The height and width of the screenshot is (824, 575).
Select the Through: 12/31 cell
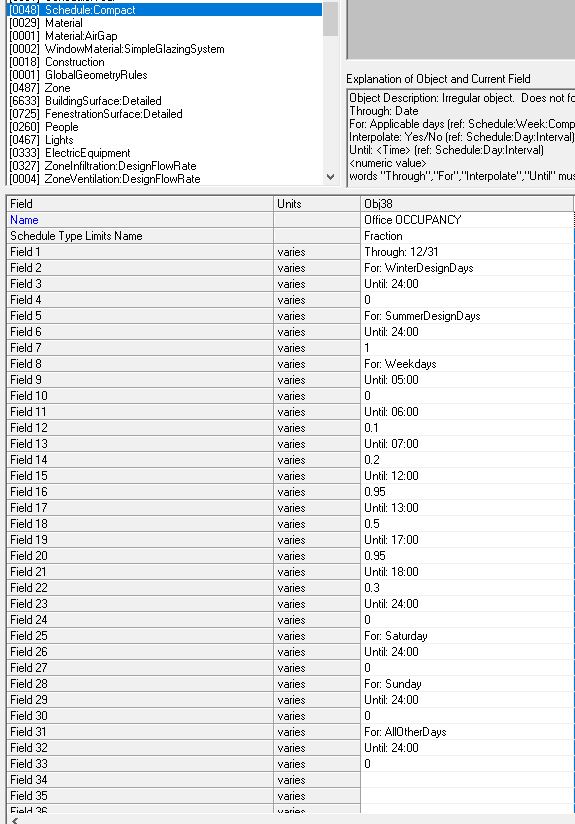click(x=467, y=252)
